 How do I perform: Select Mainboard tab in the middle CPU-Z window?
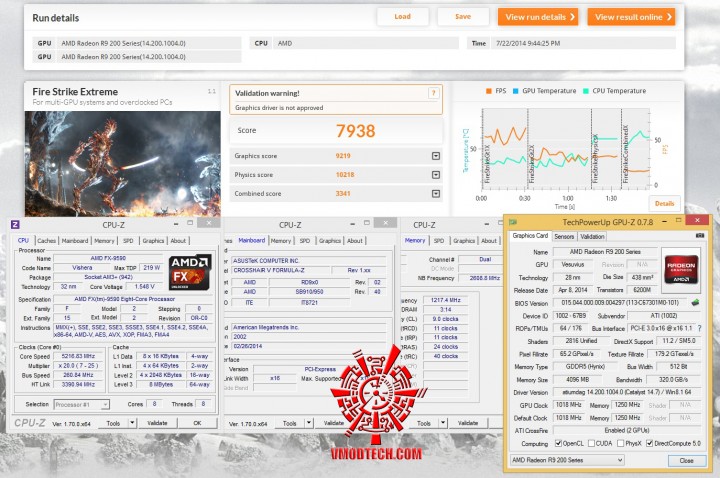click(x=251, y=240)
